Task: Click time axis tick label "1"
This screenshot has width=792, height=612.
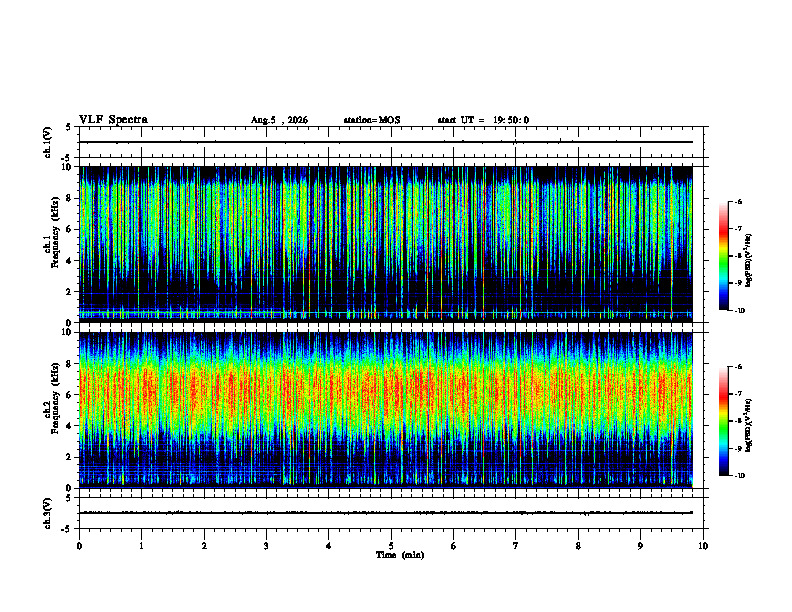Action: pos(141,546)
